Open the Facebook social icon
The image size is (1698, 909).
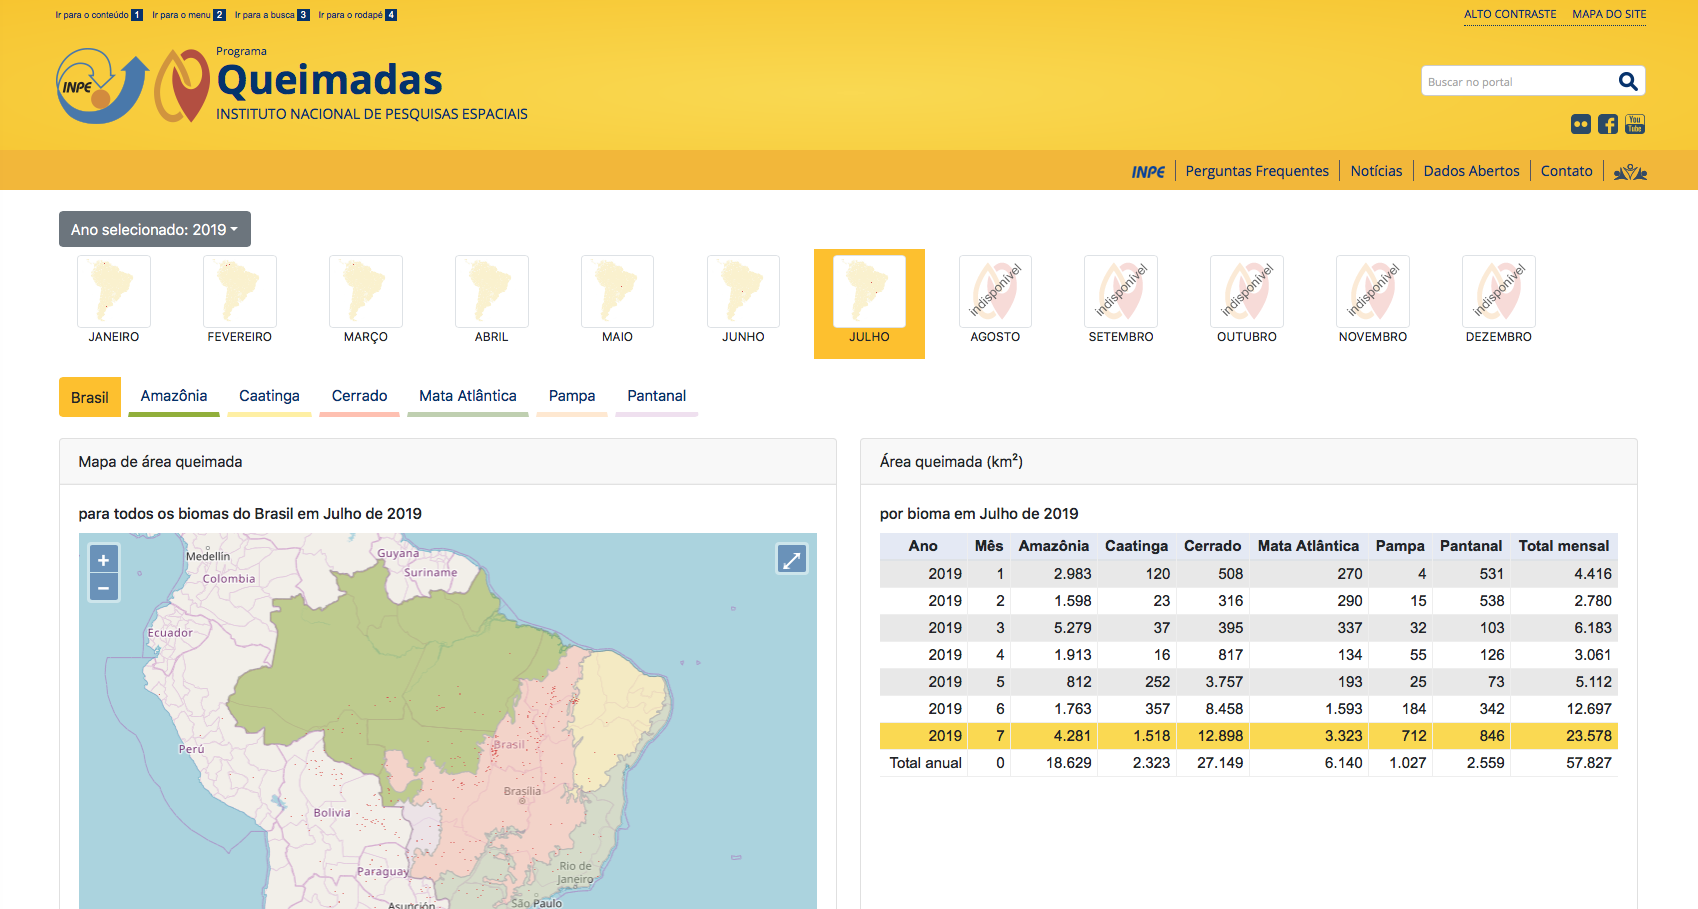(1608, 124)
